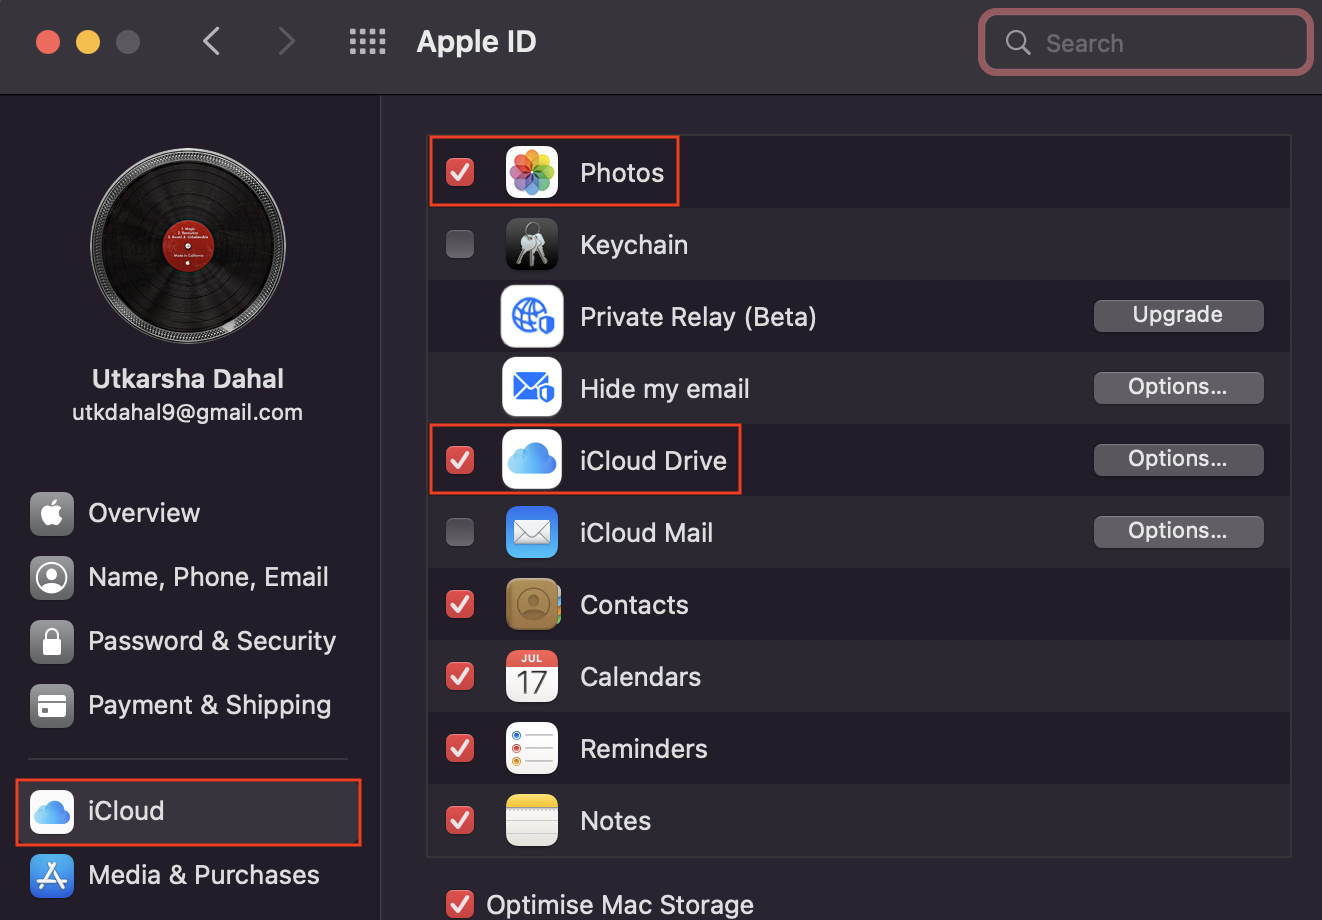
Task: Click the Hide my email label
Action: [x=665, y=389]
